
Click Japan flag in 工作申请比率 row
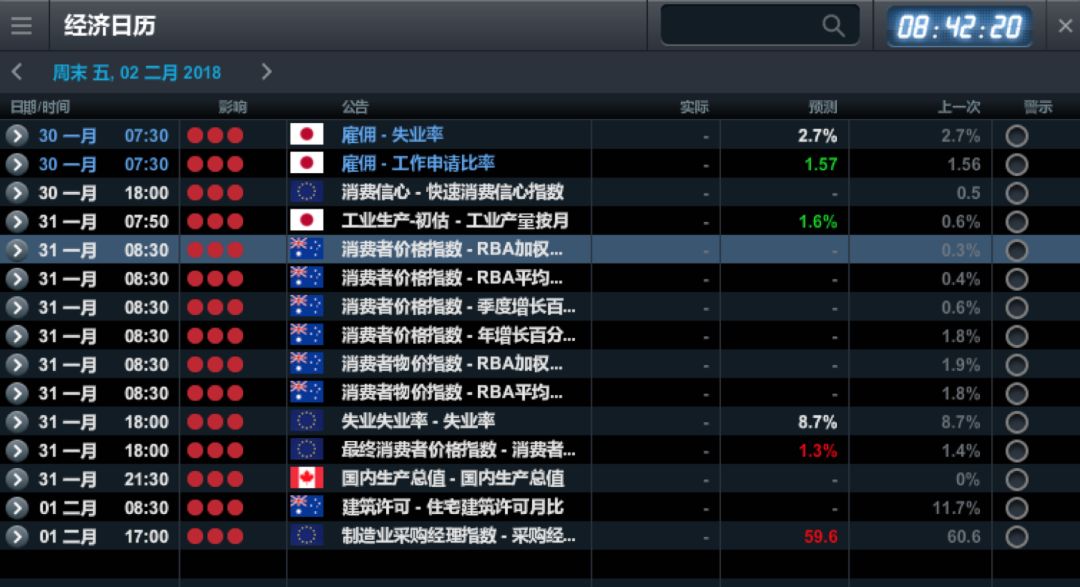[x=307, y=163]
